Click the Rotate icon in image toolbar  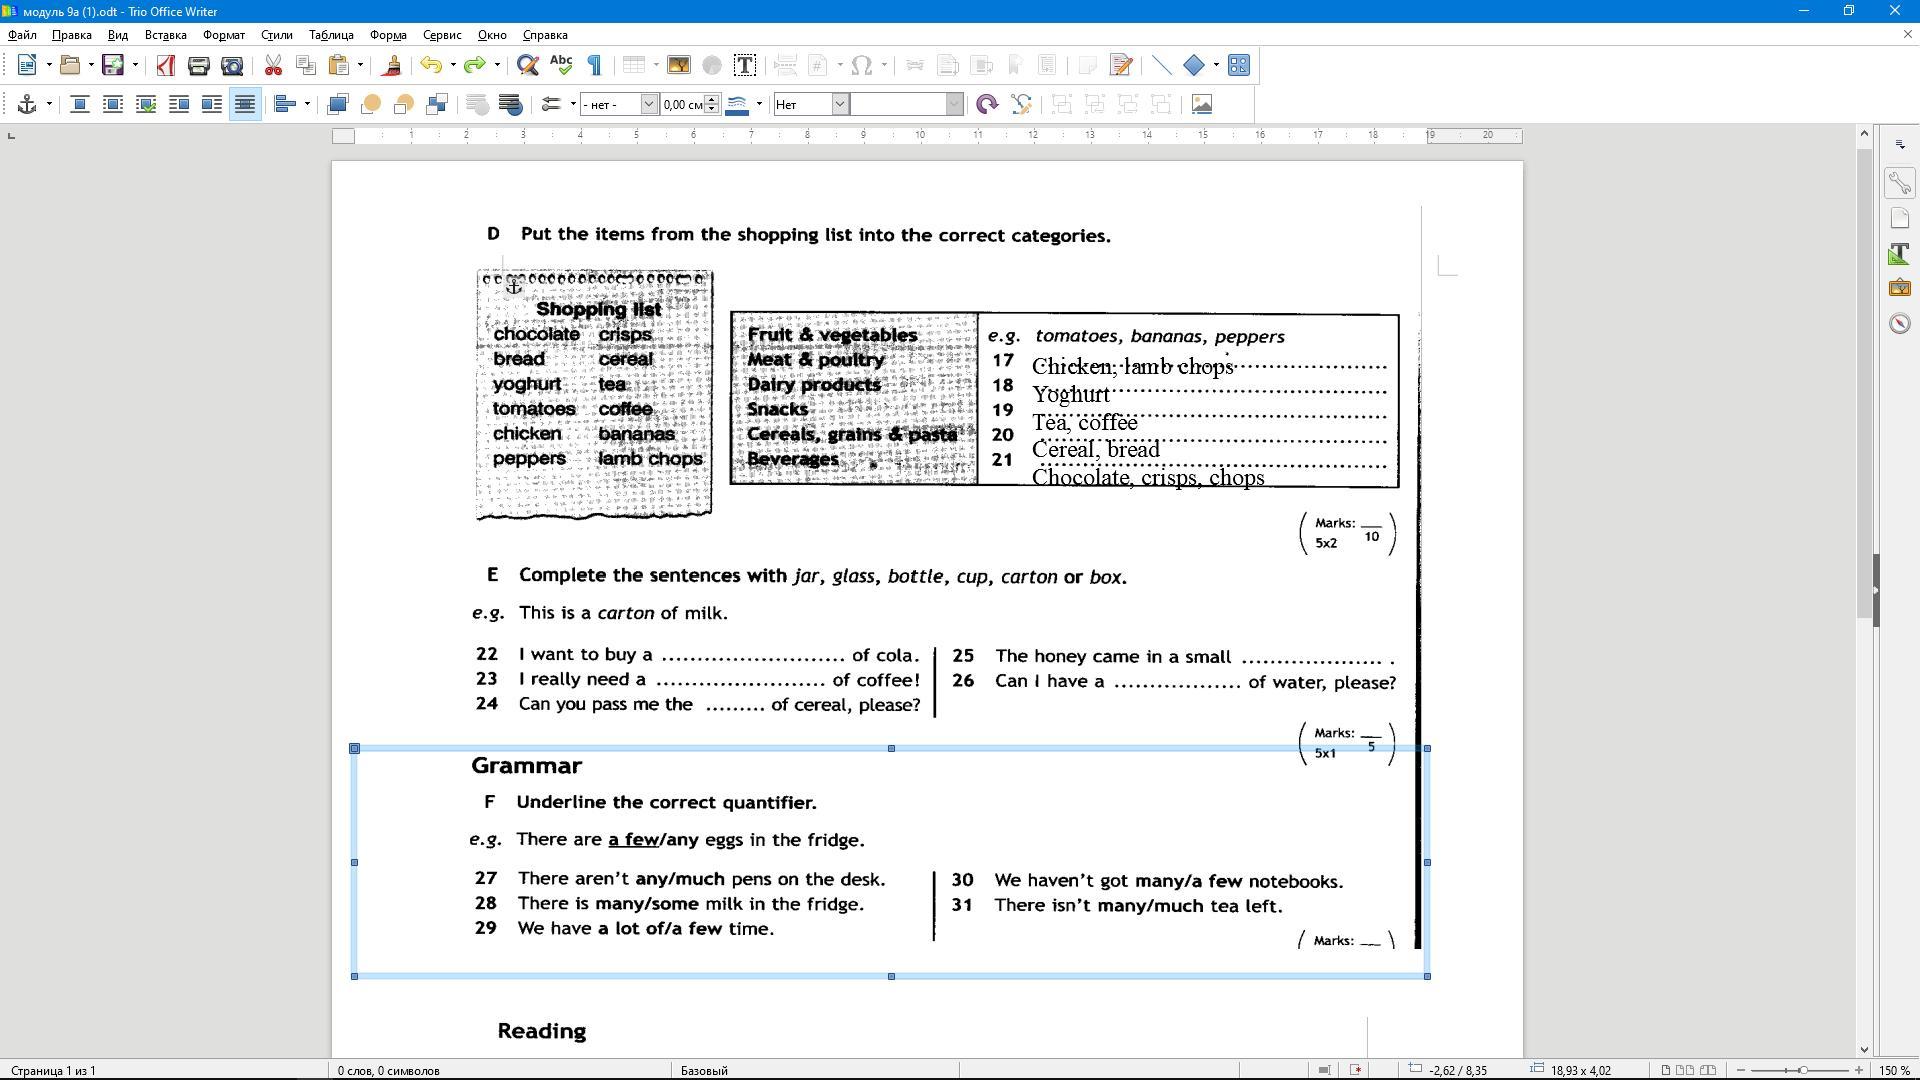[x=987, y=104]
